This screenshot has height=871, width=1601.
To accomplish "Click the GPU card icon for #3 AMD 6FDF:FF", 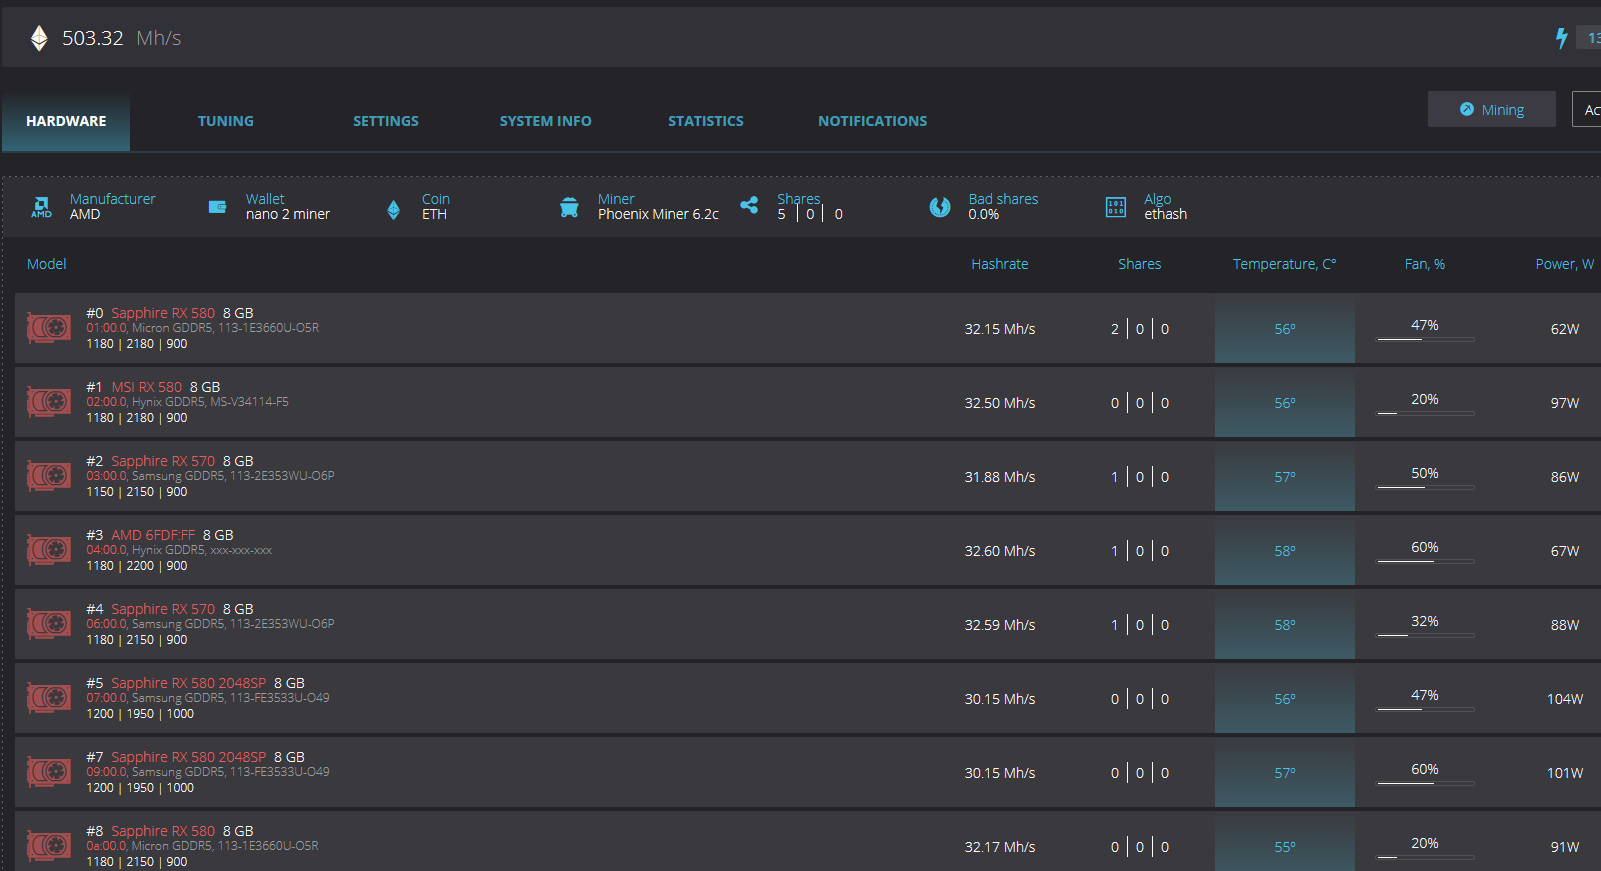I will click(x=49, y=550).
